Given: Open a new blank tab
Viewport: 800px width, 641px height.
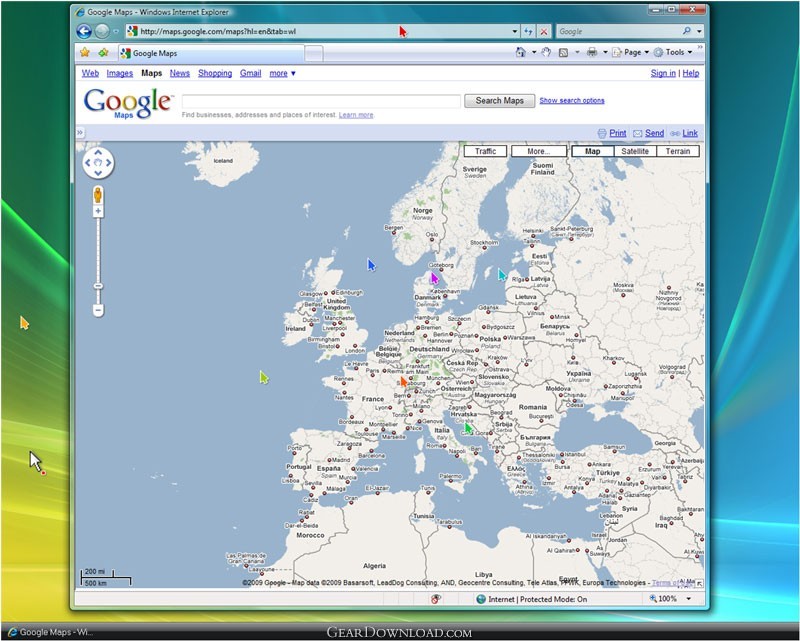Looking at the screenshot, I should click(314, 53).
